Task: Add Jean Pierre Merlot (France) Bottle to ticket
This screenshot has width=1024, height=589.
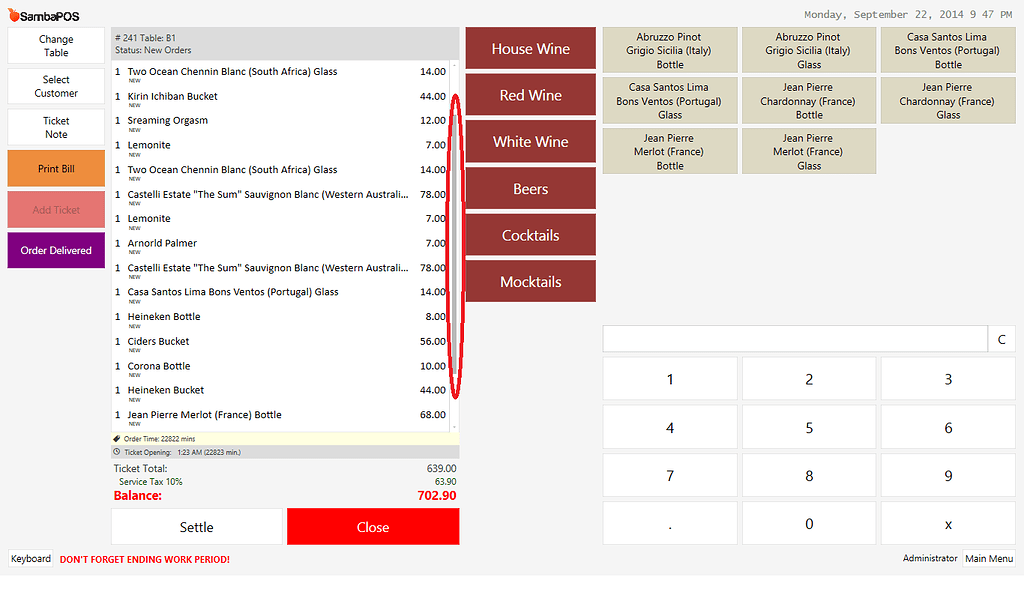Action: (669, 150)
